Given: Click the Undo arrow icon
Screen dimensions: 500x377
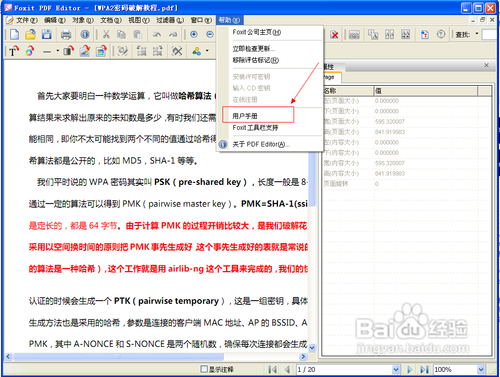Looking at the screenshot, I should pos(157,34).
